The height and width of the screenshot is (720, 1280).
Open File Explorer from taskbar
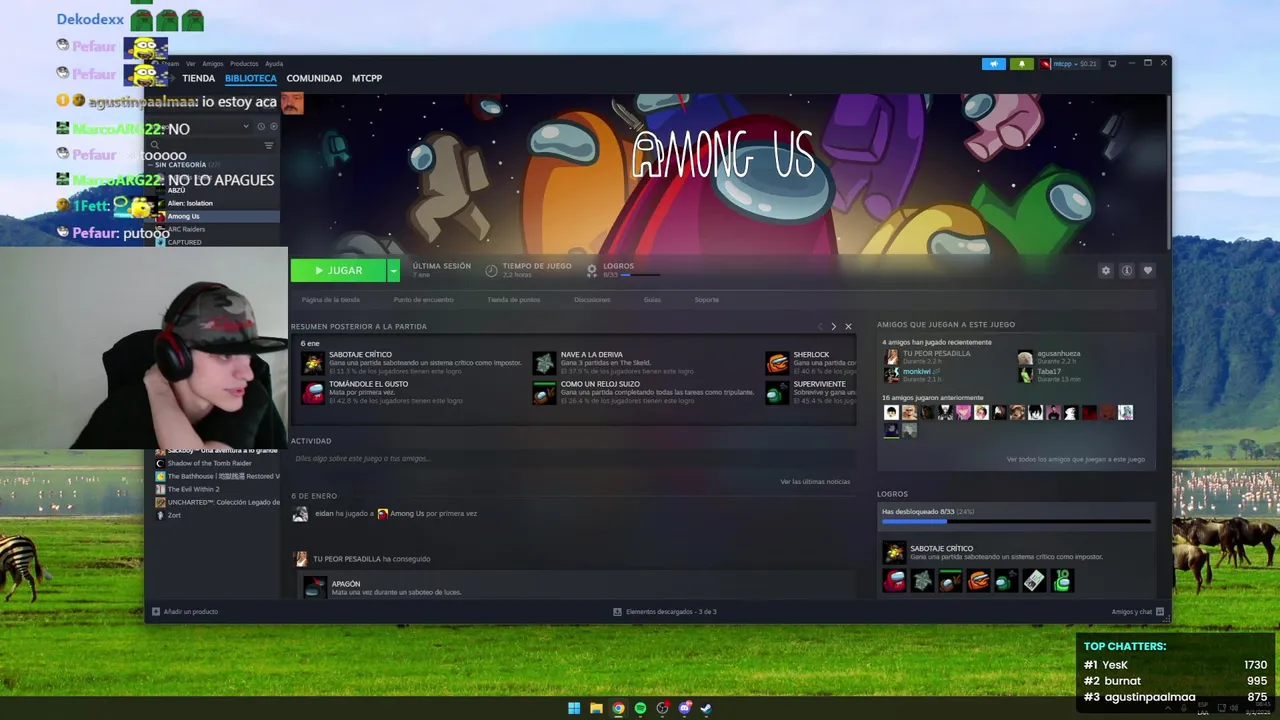point(596,708)
